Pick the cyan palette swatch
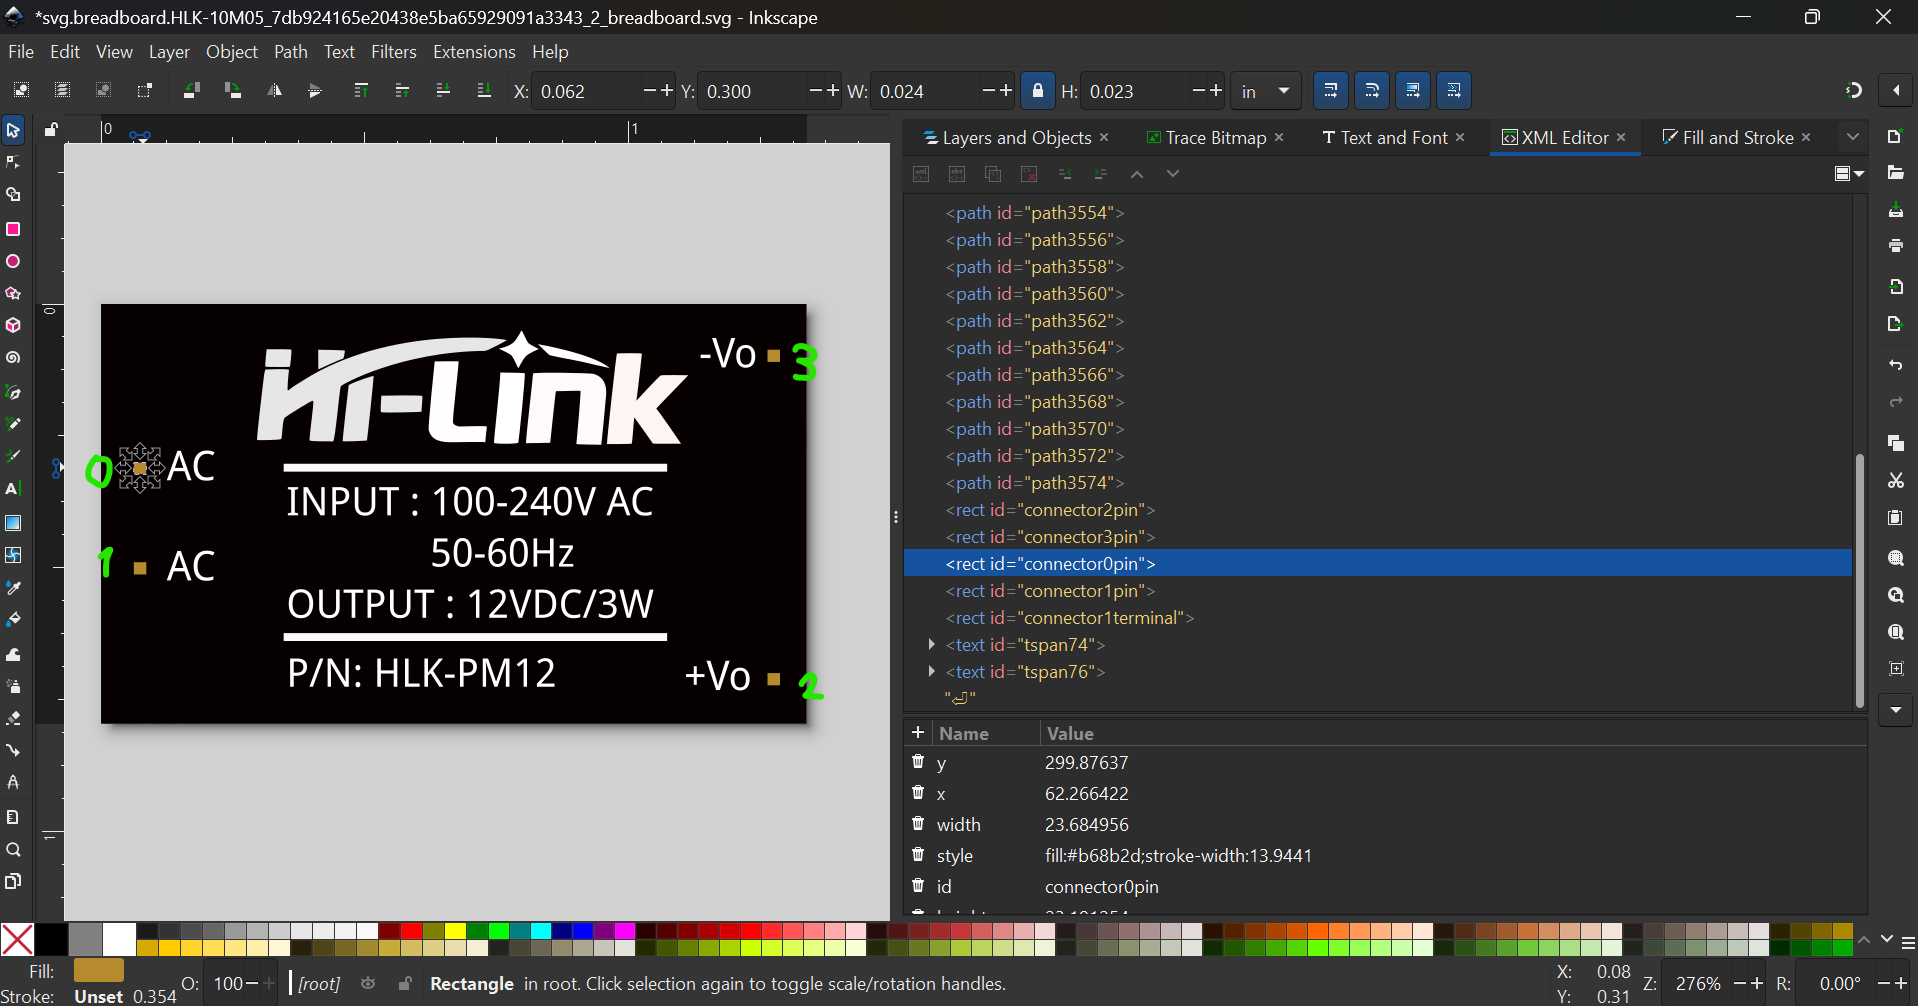The image size is (1918, 1006). [x=541, y=931]
